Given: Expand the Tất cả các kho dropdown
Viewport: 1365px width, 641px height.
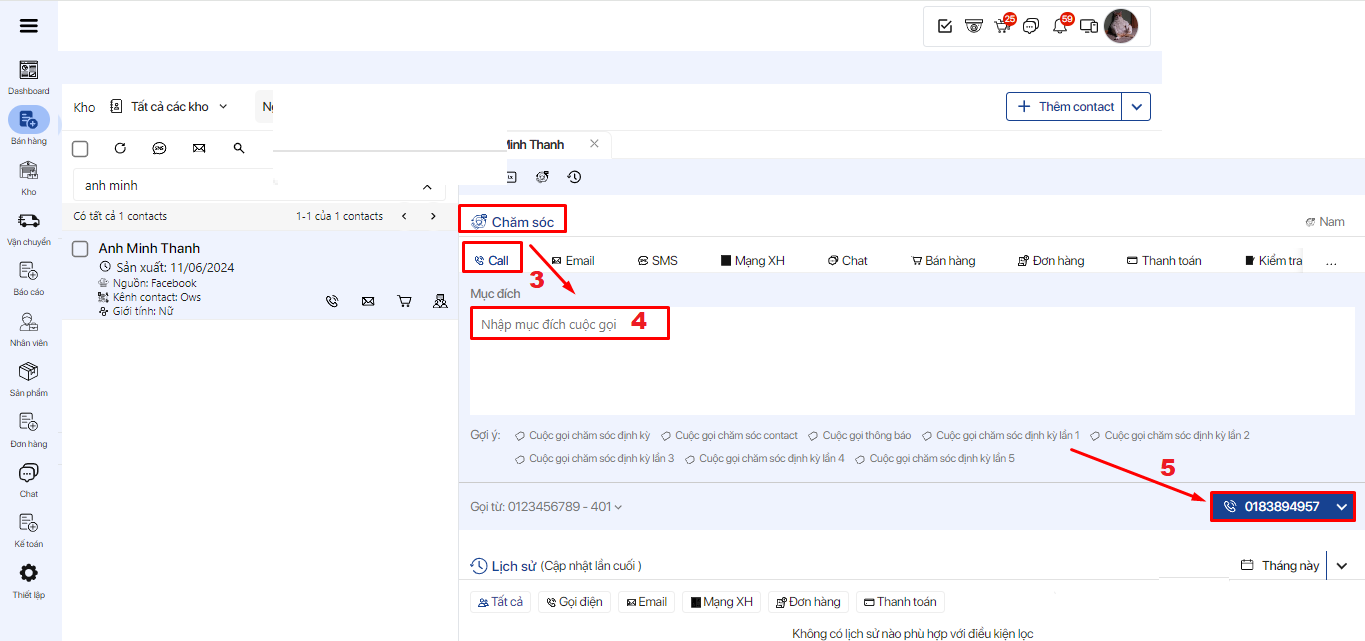Looking at the screenshot, I should [170, 107].
